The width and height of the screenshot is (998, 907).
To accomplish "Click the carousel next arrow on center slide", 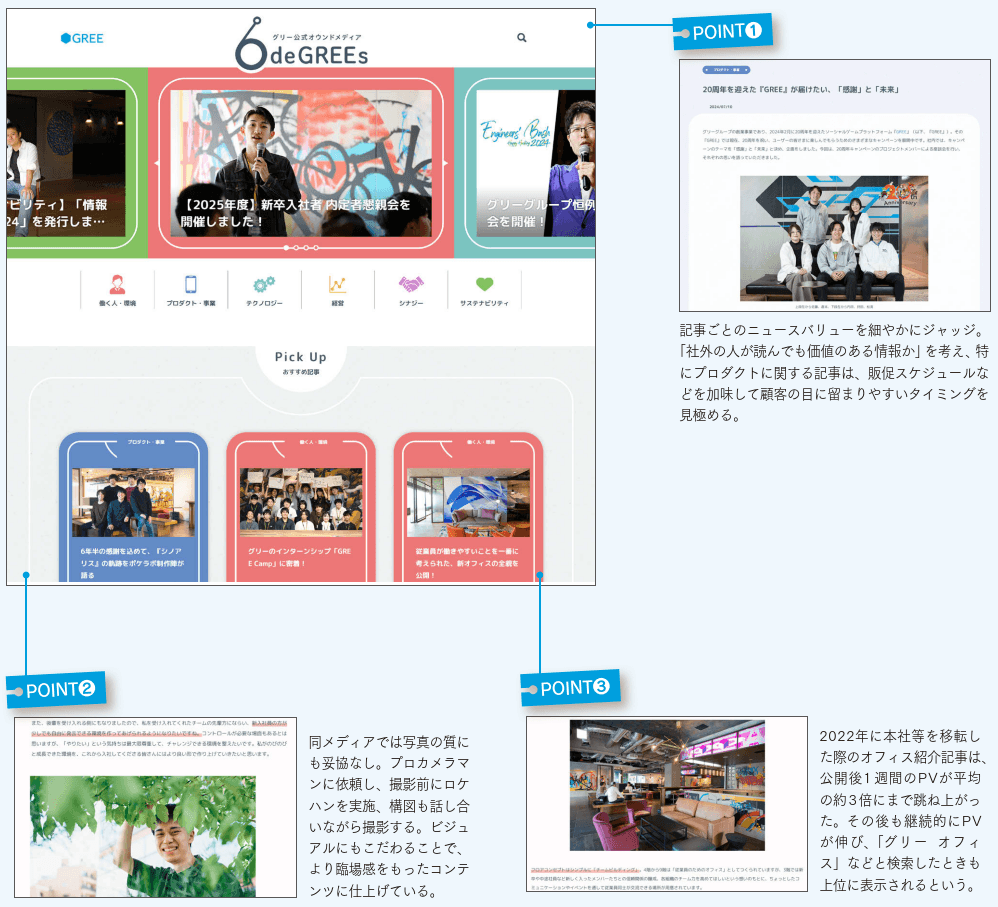I will point(446,163).
